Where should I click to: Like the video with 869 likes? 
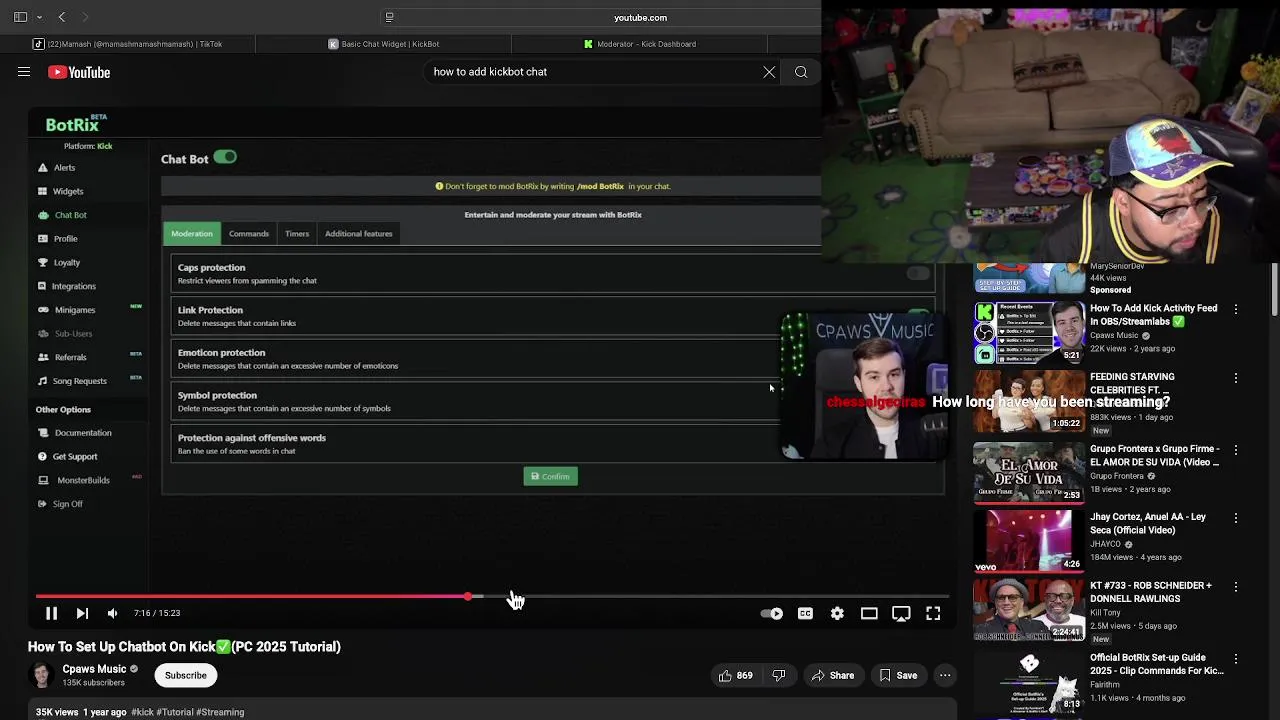[x=736, y=675]
